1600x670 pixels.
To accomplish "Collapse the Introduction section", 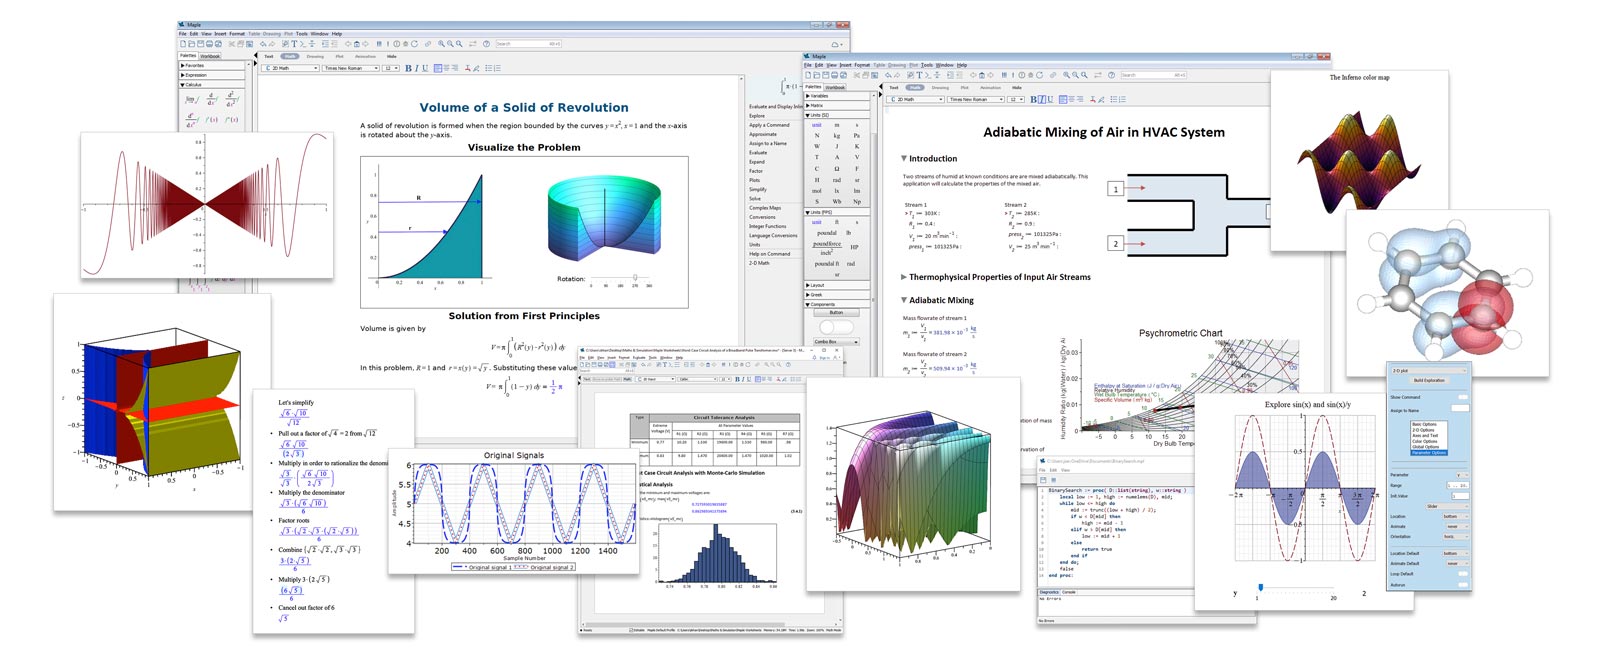I will click(904, 158).
